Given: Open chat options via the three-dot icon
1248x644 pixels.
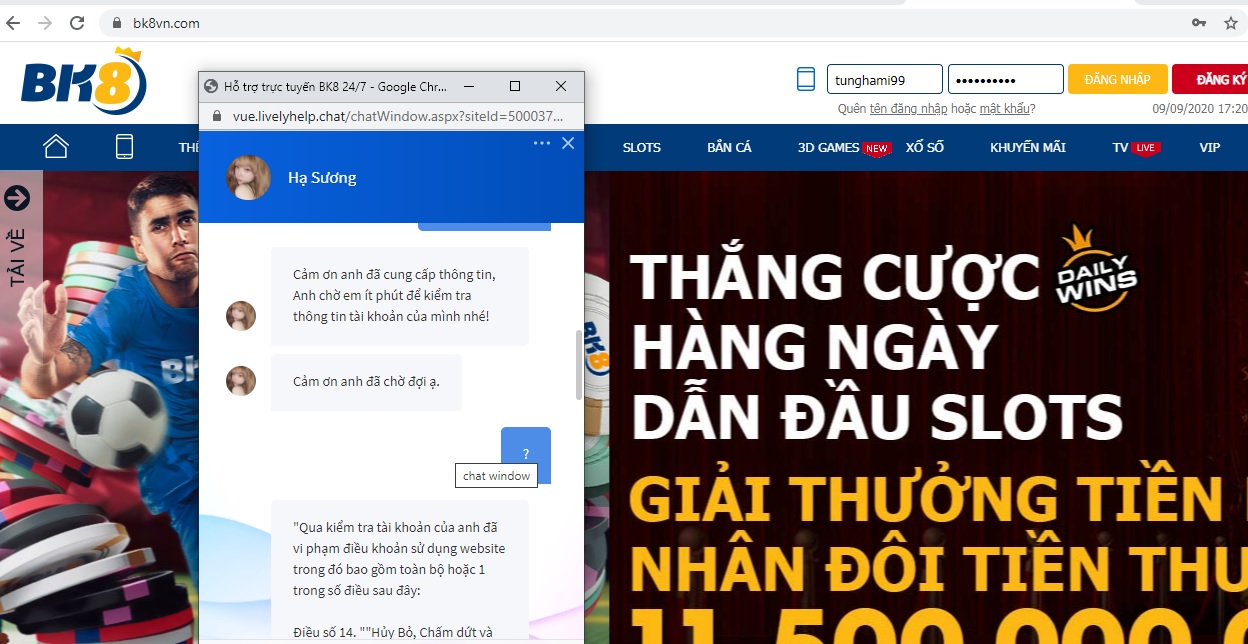Looking at the screenshot, I should point(541,143).
